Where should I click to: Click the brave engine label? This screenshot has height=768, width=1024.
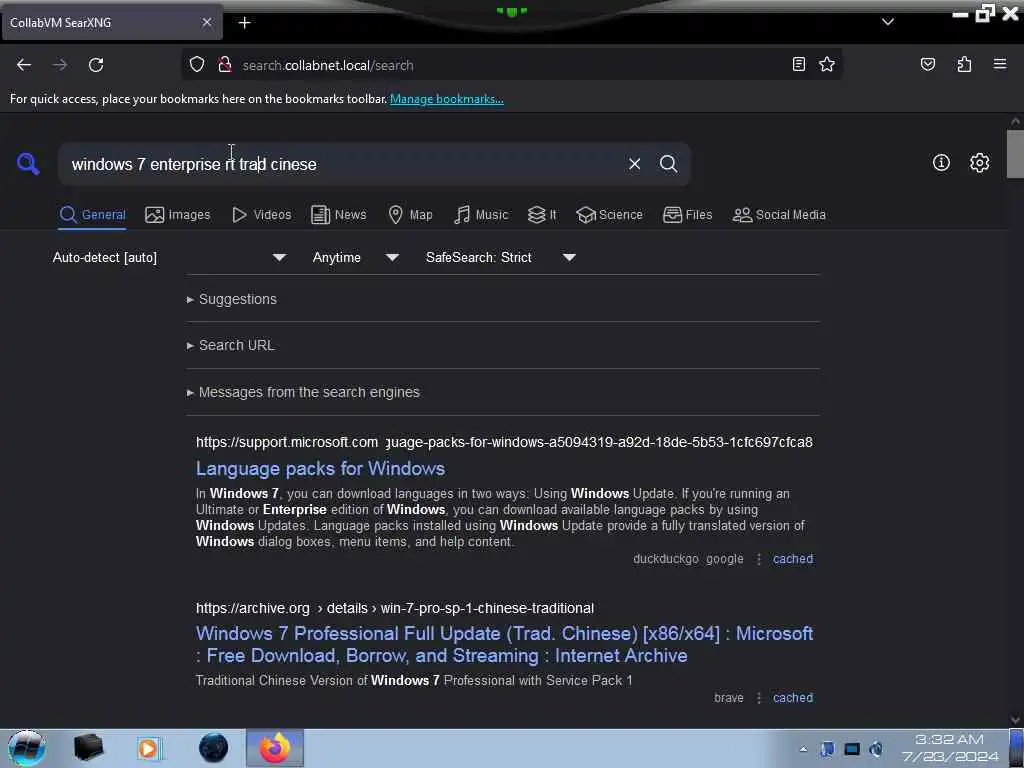pos(729,697)
